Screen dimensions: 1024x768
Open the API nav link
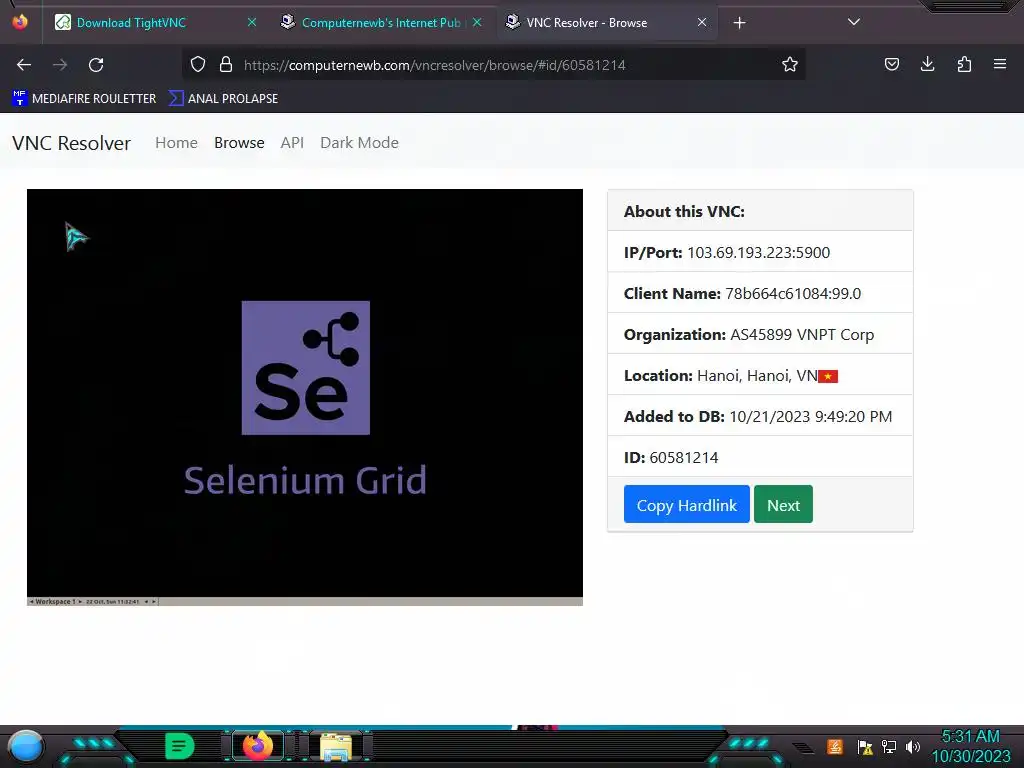tap(292, 142)
